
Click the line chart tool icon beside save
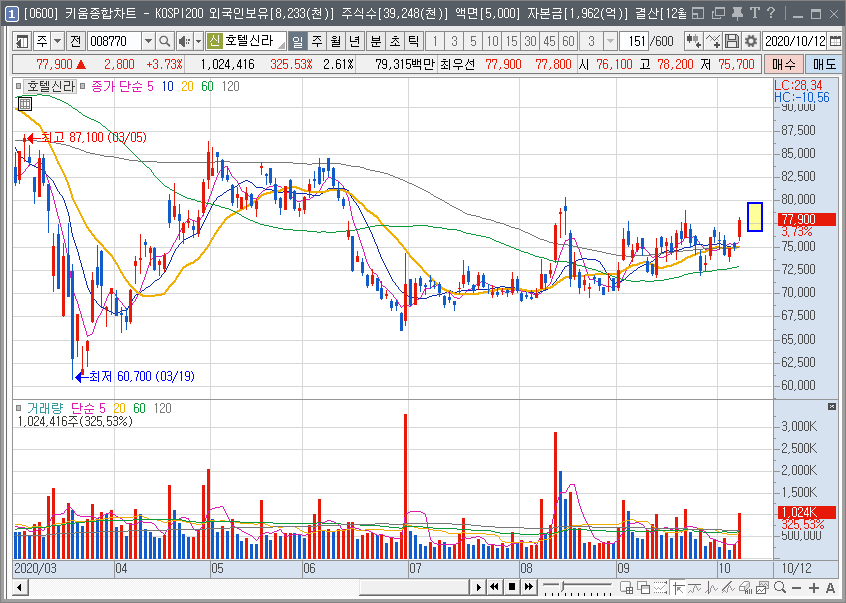pyautogui.click(x=712, y=41)
